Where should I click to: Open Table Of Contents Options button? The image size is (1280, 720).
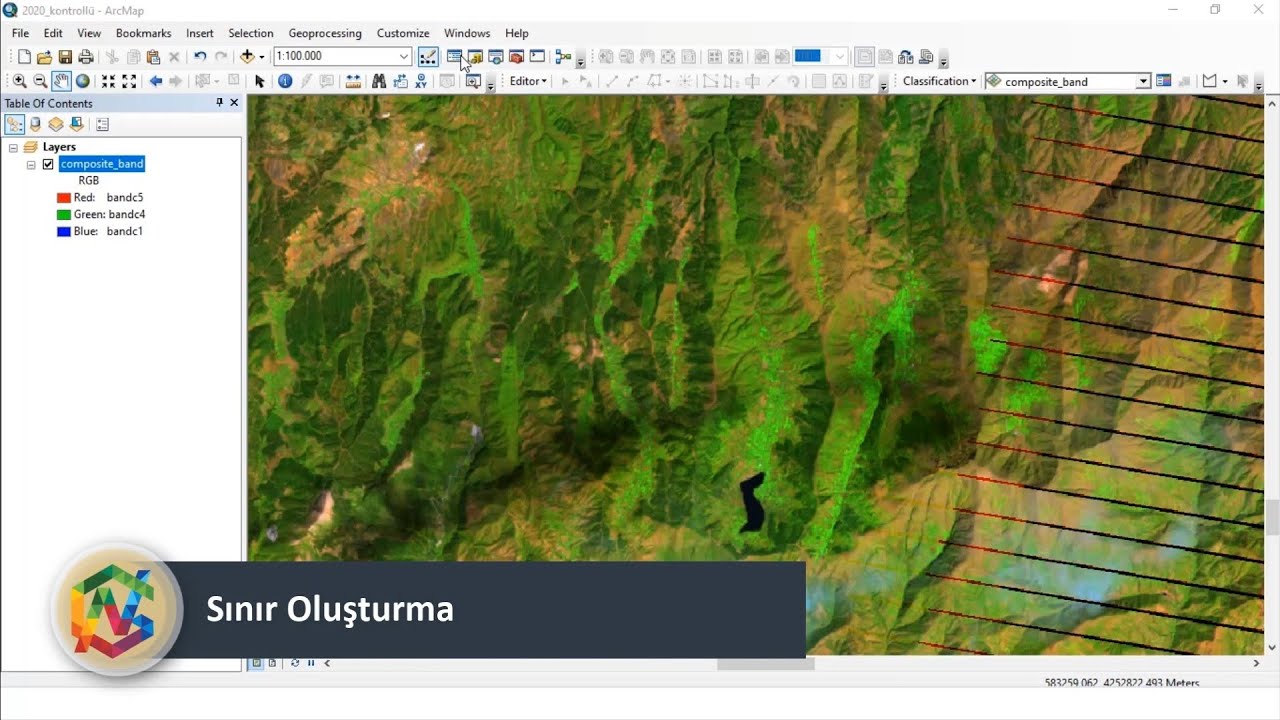[x=102, y=124]
